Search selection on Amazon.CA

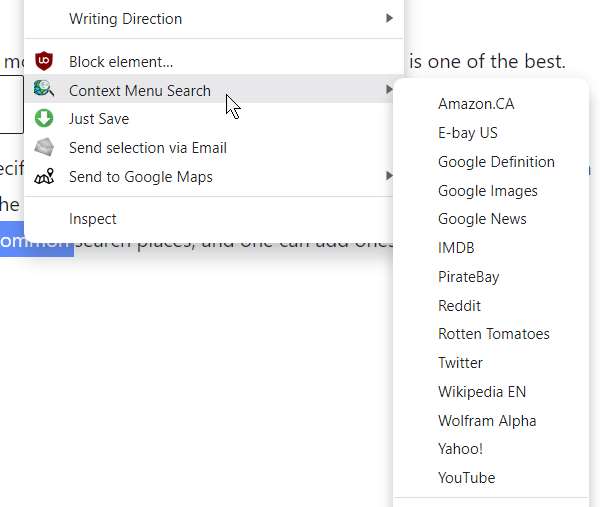click(476, 104)
